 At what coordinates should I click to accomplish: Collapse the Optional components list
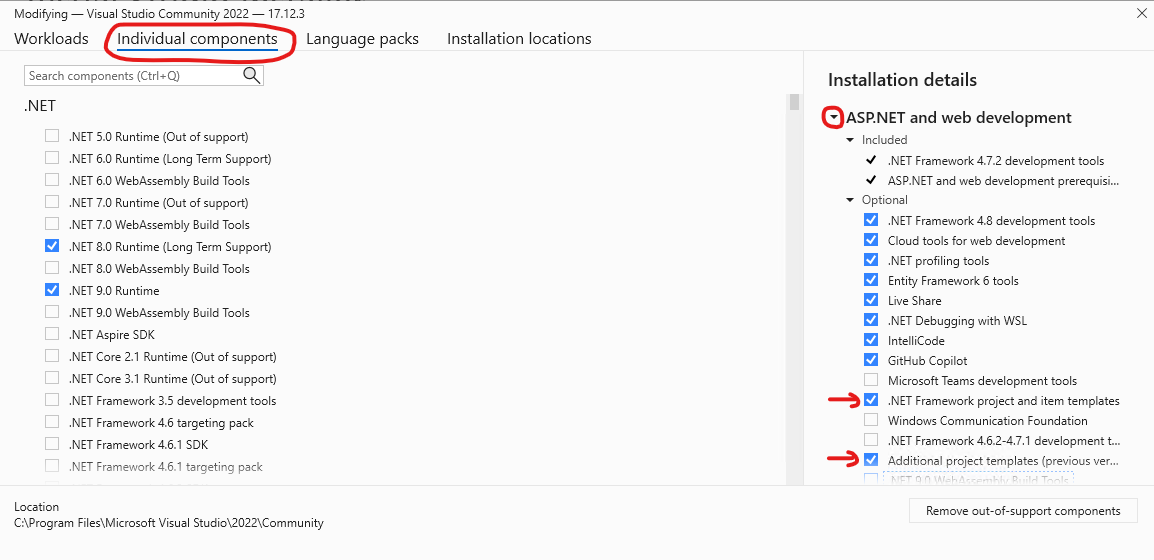(850, 200)
